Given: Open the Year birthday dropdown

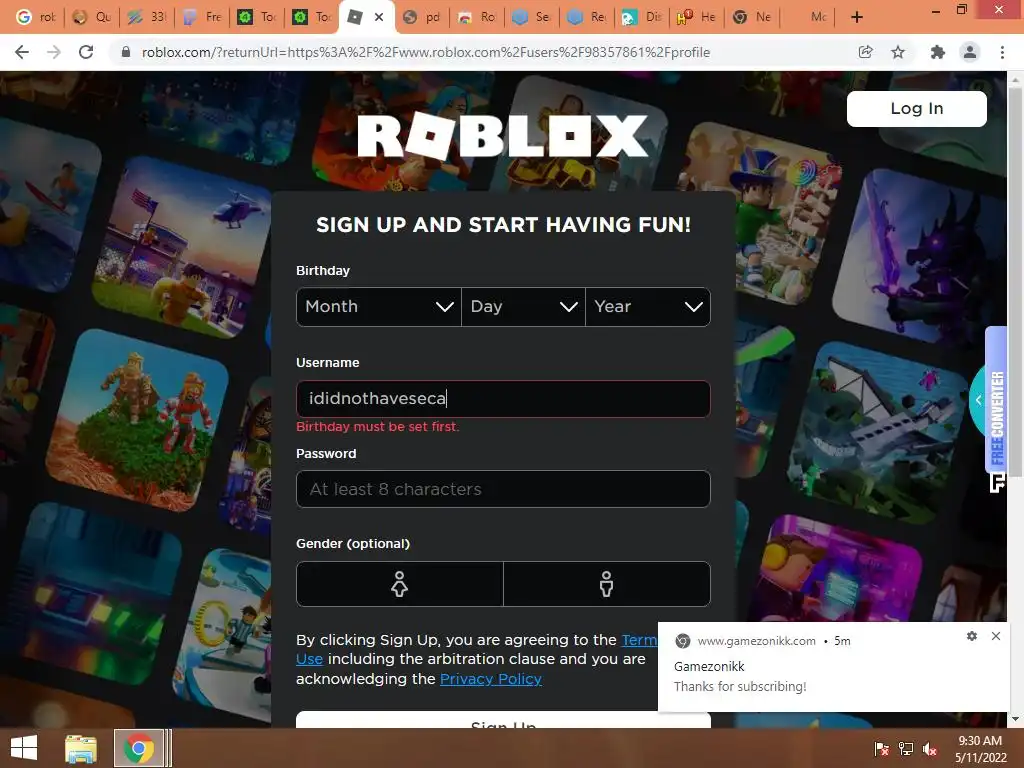Looking at the screenshot, I should coord(648,306).
